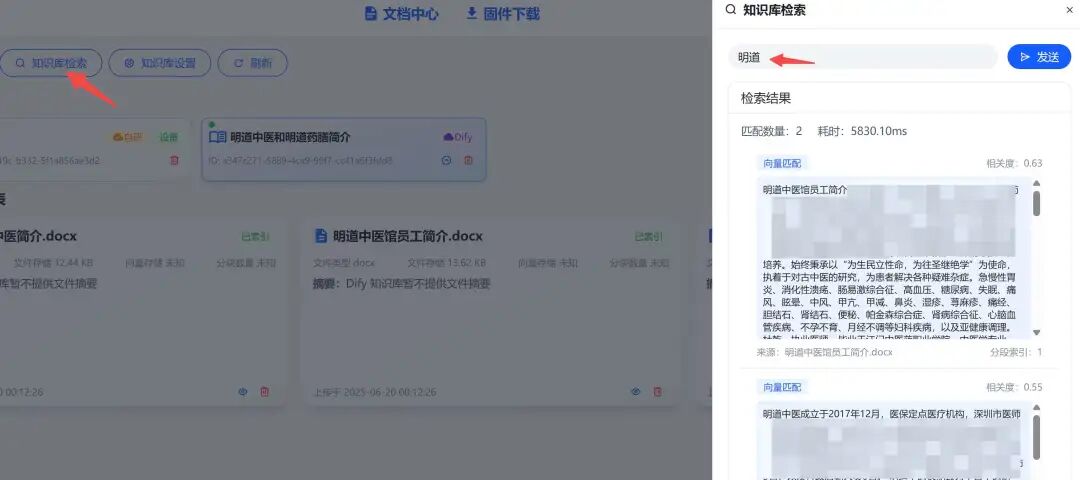Delete the 自研 knowledge base card

[174, 160]
